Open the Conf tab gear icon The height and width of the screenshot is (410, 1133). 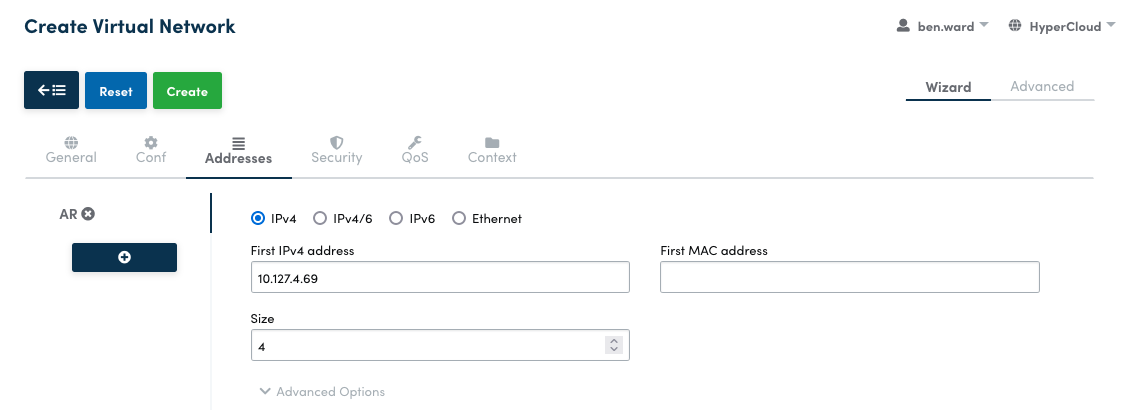click(151, 143)
